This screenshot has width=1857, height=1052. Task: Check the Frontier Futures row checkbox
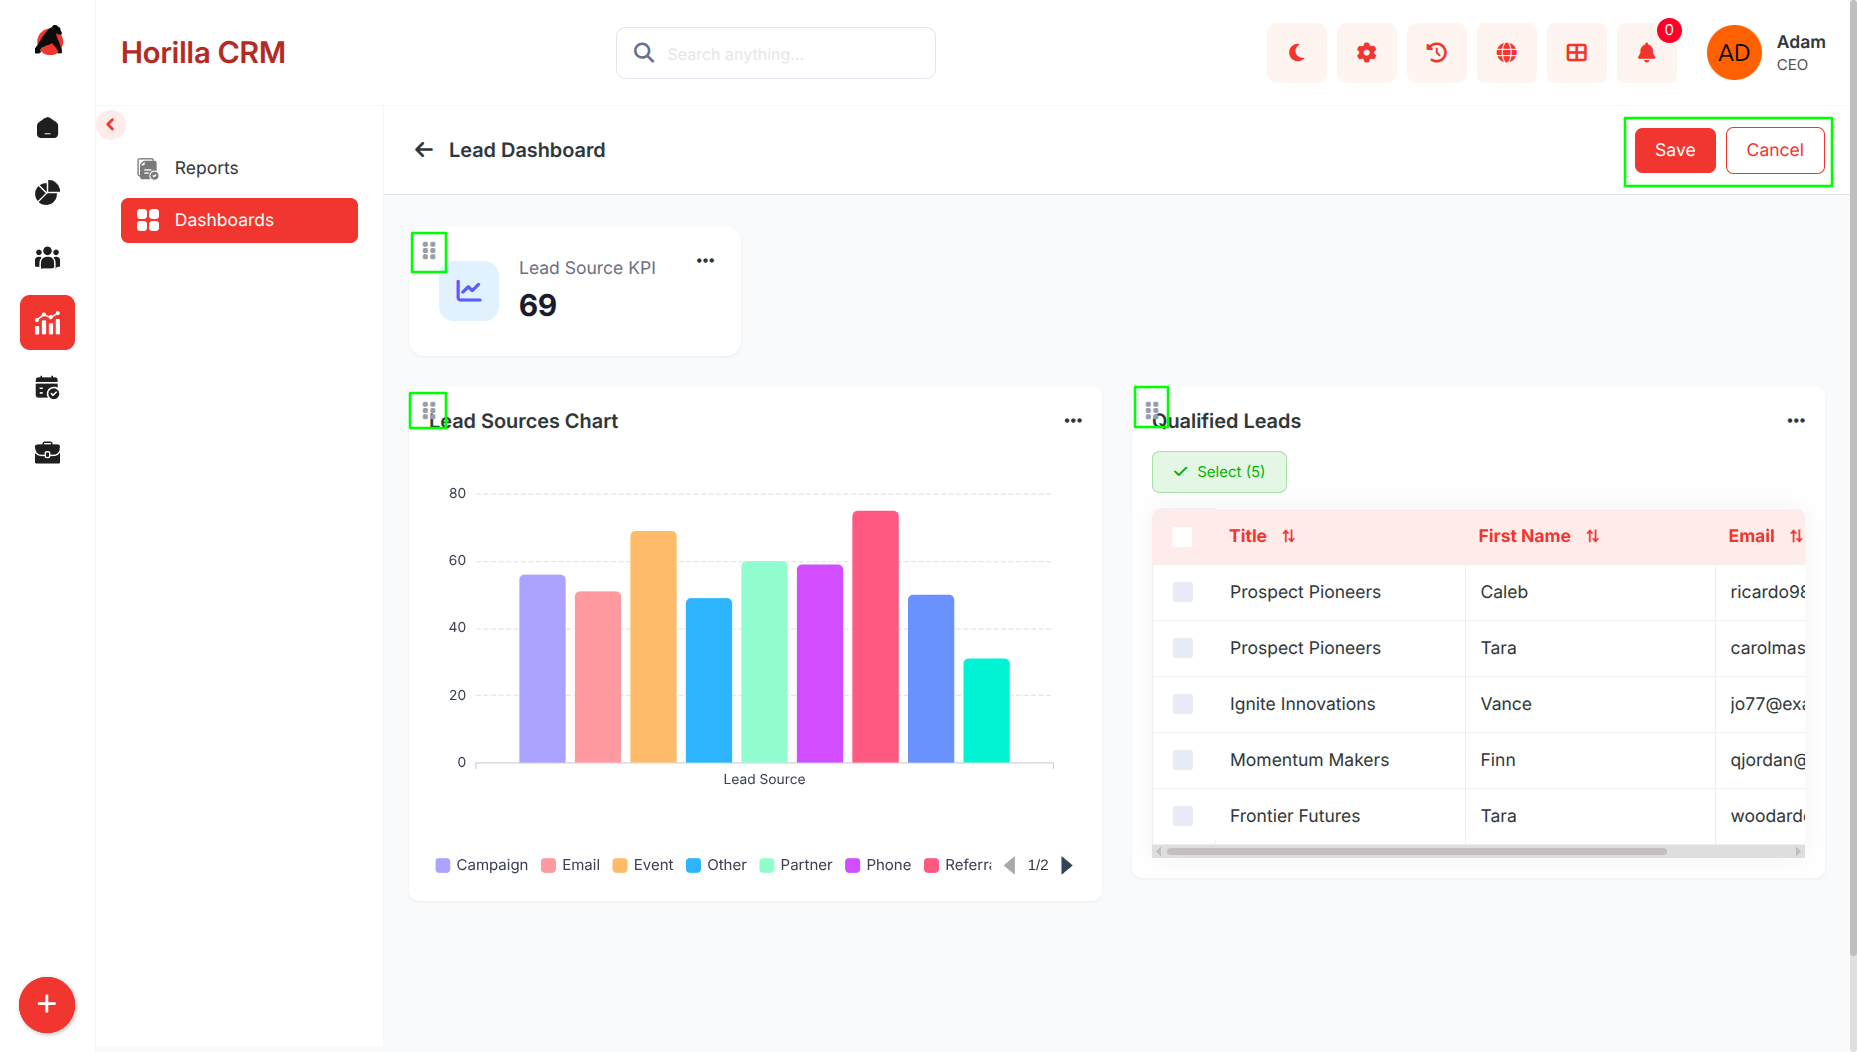[x=1183, y=816]
